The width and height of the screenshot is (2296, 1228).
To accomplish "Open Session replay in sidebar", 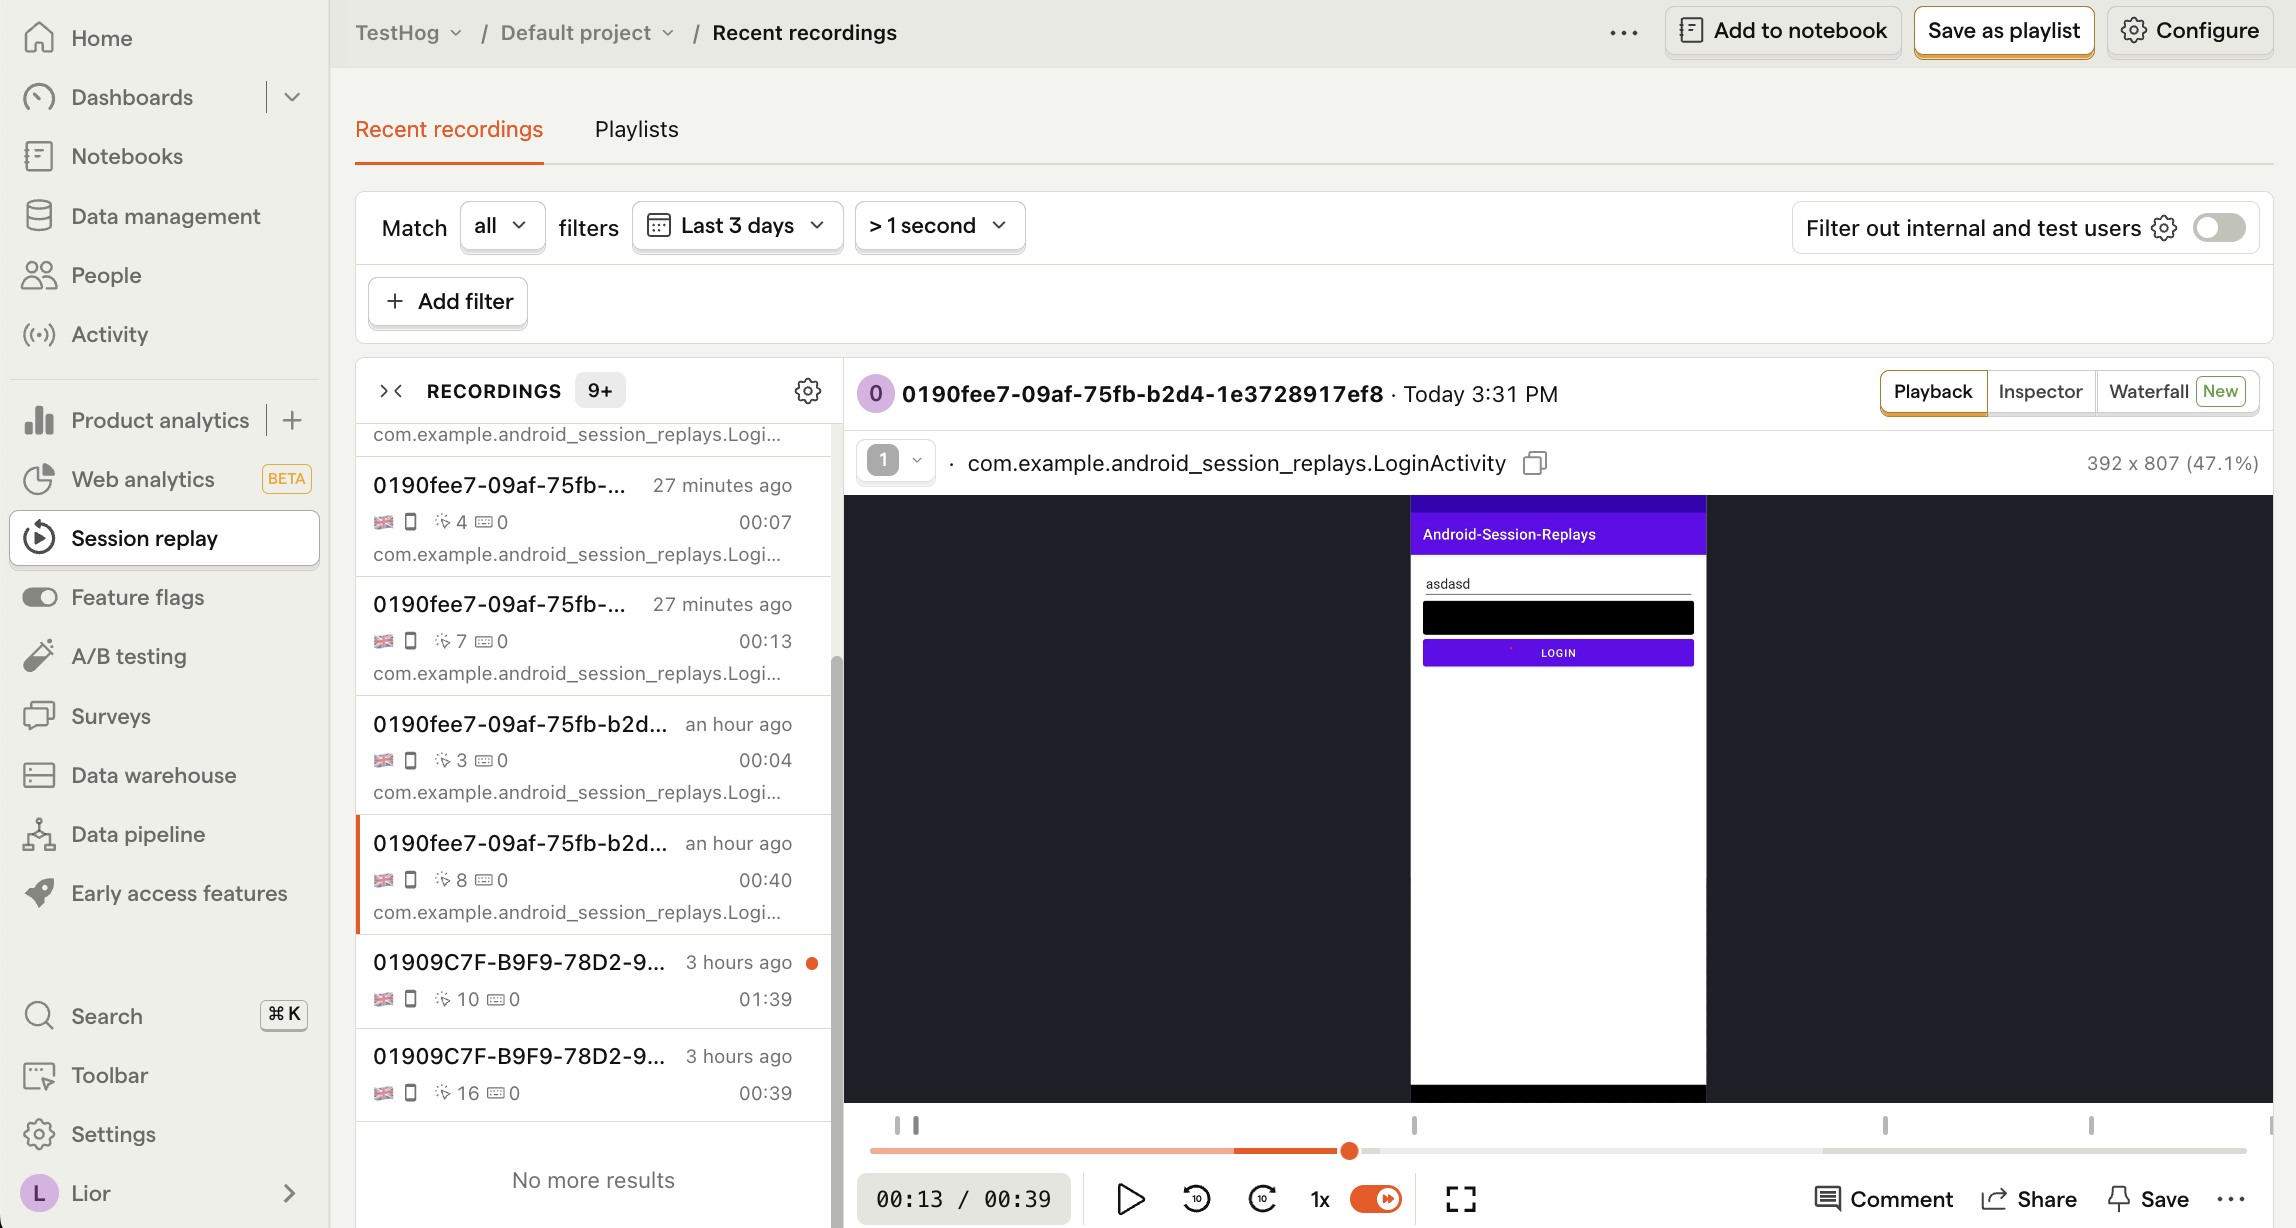I will pos(164,538).
